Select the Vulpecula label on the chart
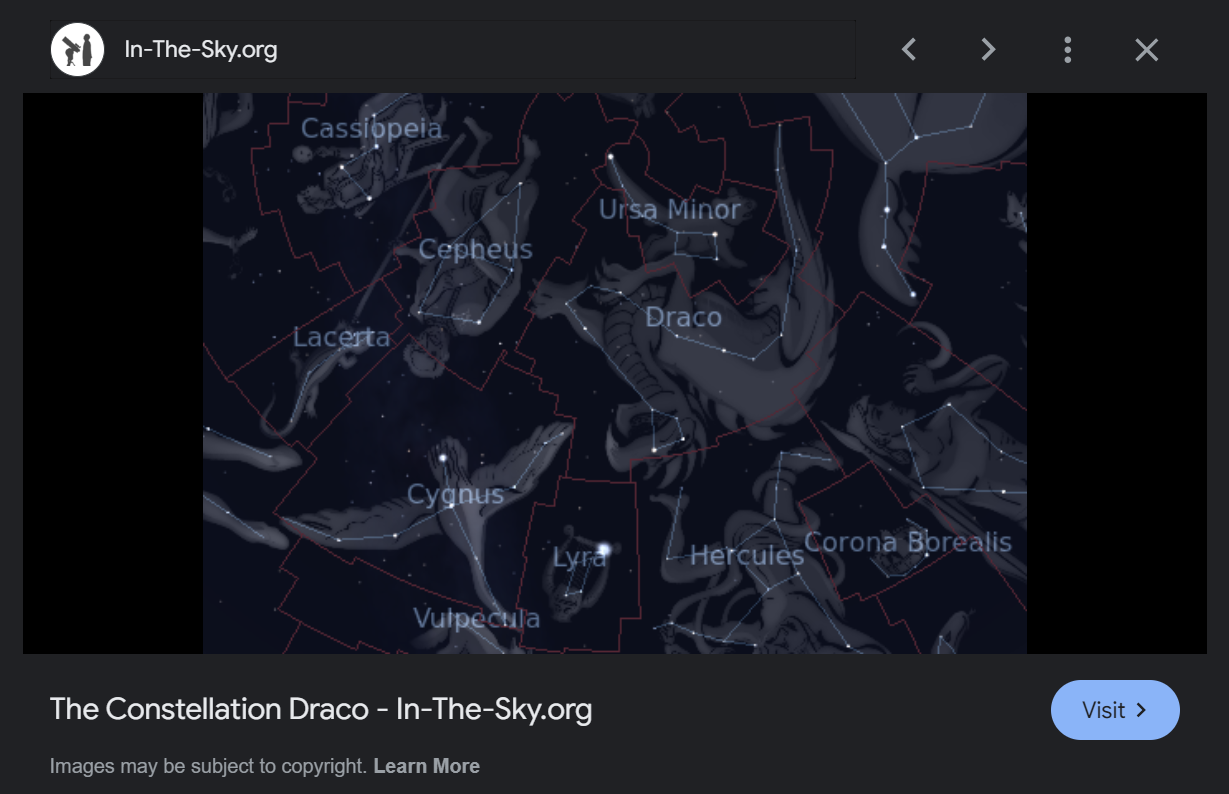 (477, 618)
